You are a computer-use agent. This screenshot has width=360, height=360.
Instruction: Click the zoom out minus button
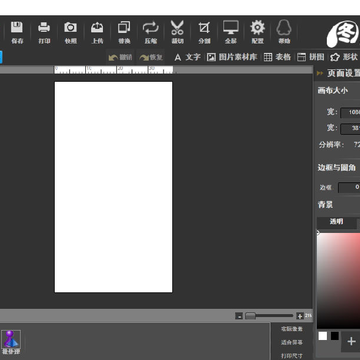click(x=239, y=316)
